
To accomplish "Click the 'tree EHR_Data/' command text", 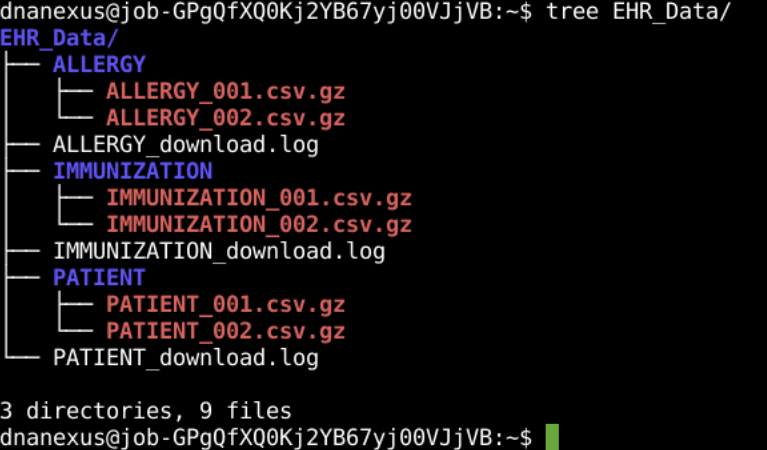I will [x=638, y=12].
